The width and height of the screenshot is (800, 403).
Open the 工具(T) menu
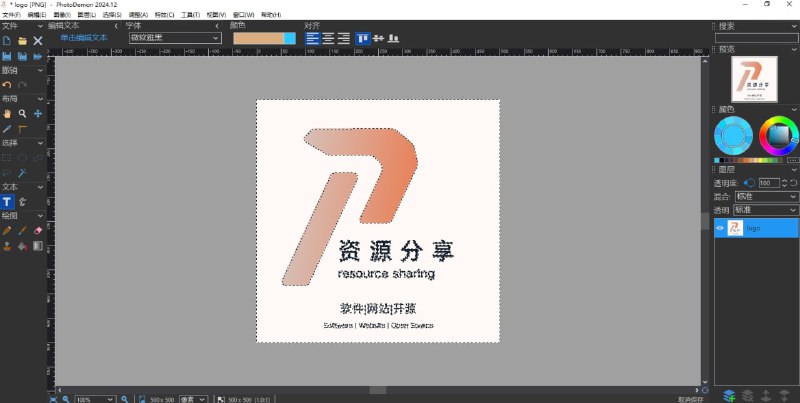click(190, 15)
